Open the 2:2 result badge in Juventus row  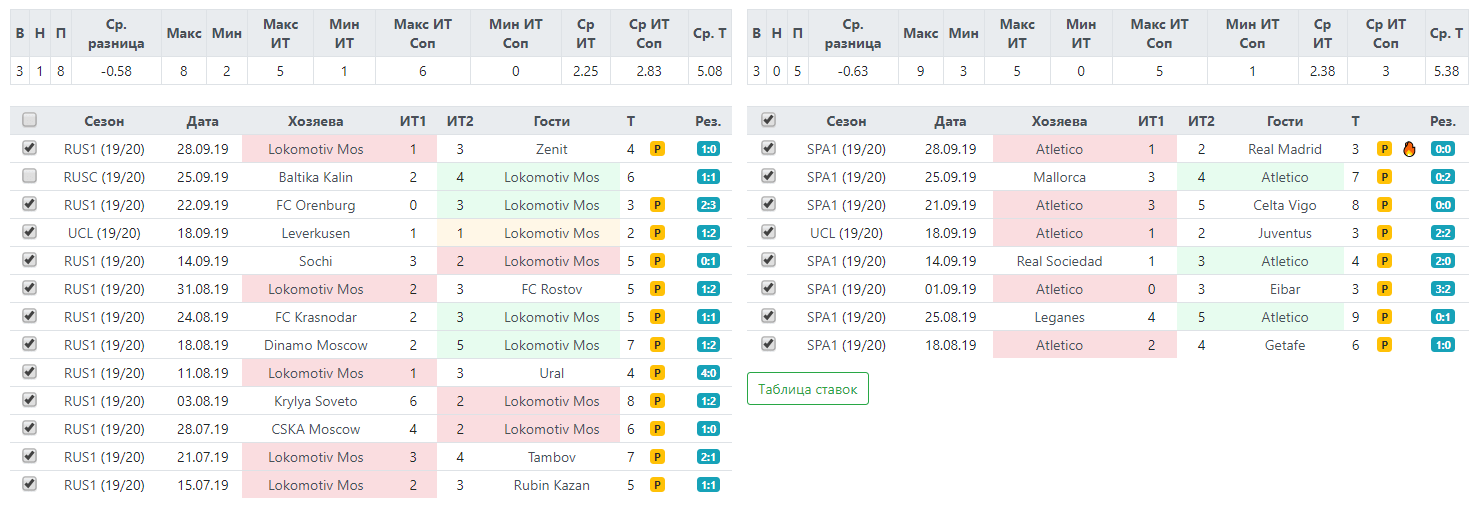[x=1443, y=233]
